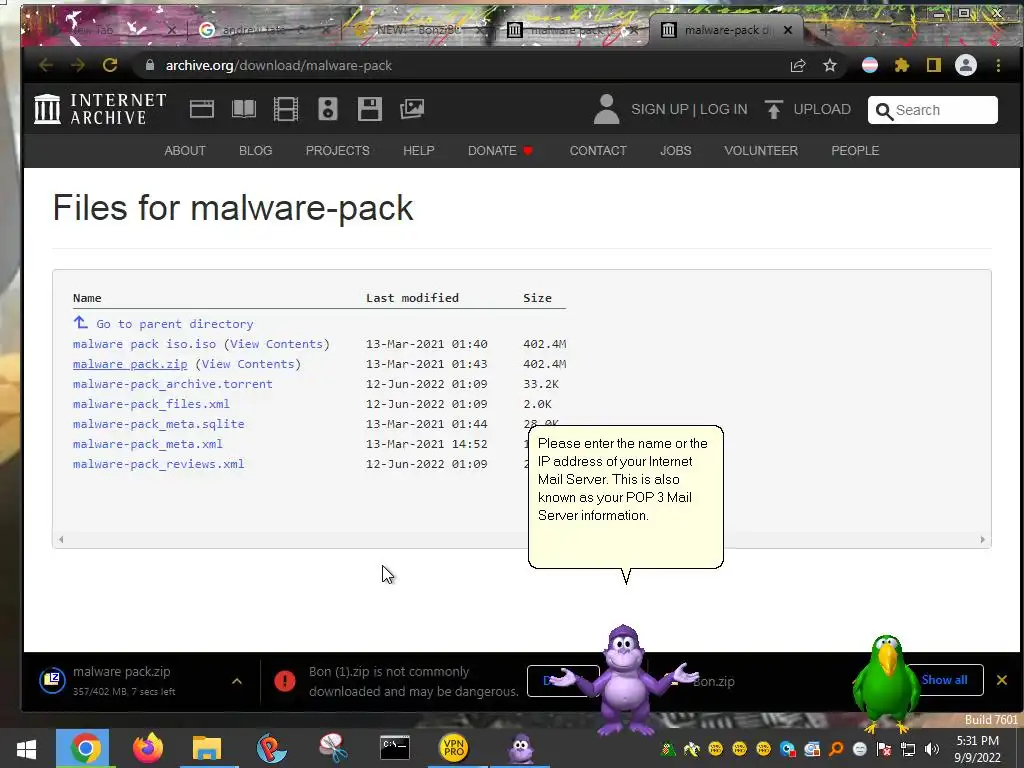Click the address bar URL

(279, 65)
